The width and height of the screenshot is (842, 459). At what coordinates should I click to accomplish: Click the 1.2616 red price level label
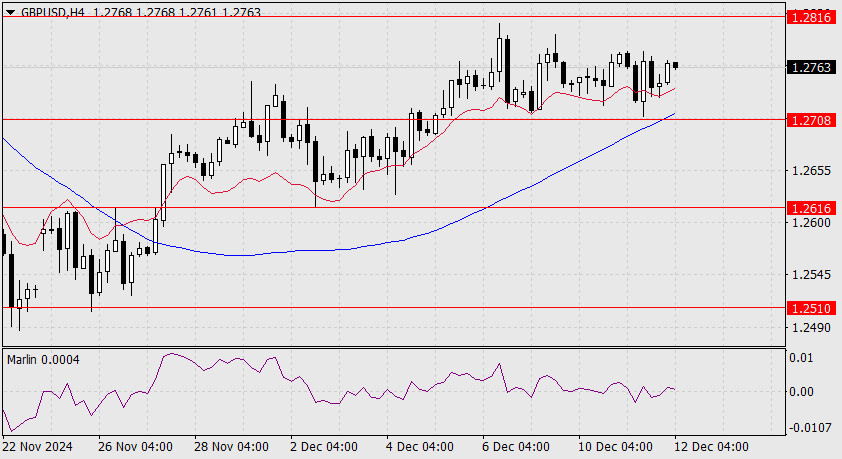(x=811, y=208)
